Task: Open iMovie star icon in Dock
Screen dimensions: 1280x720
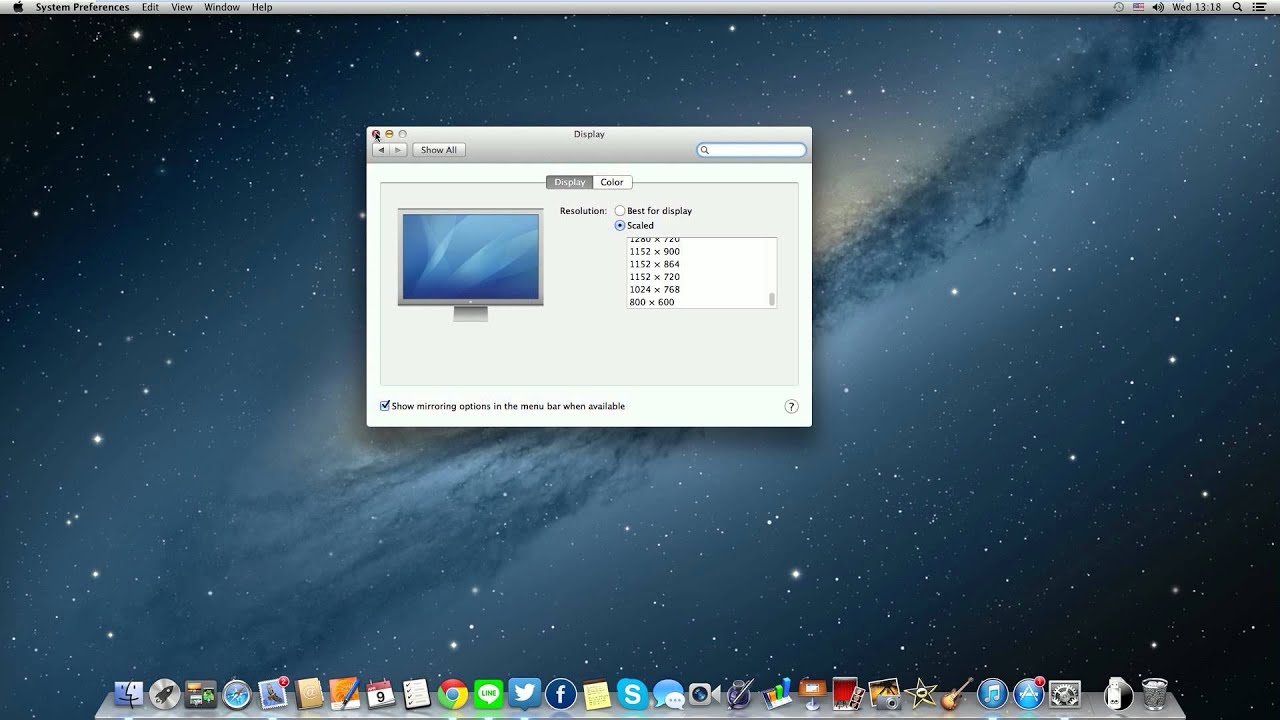Action: tap(920, 693)
